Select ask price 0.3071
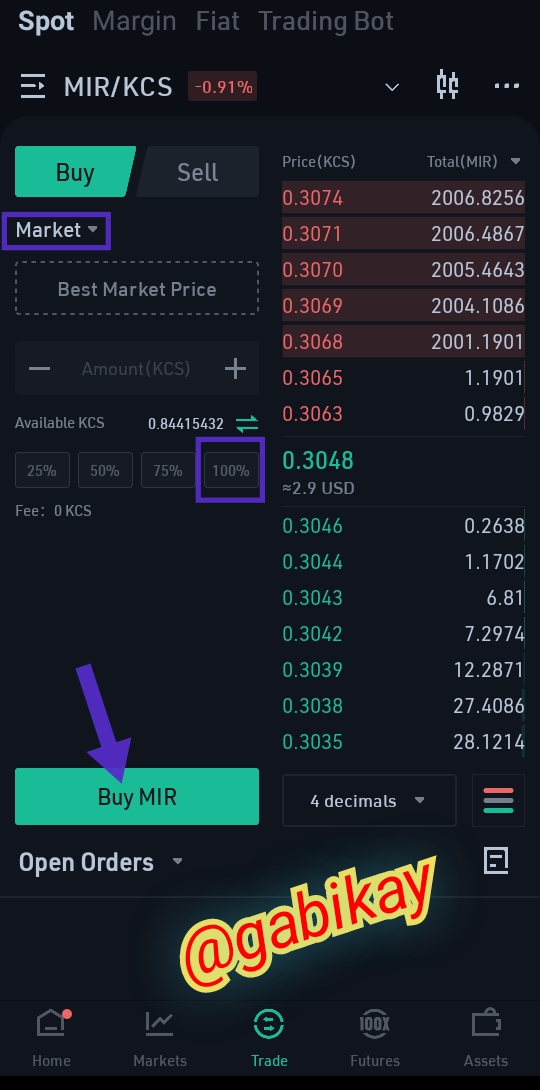 pyautogui.click(x=312, y=234)
